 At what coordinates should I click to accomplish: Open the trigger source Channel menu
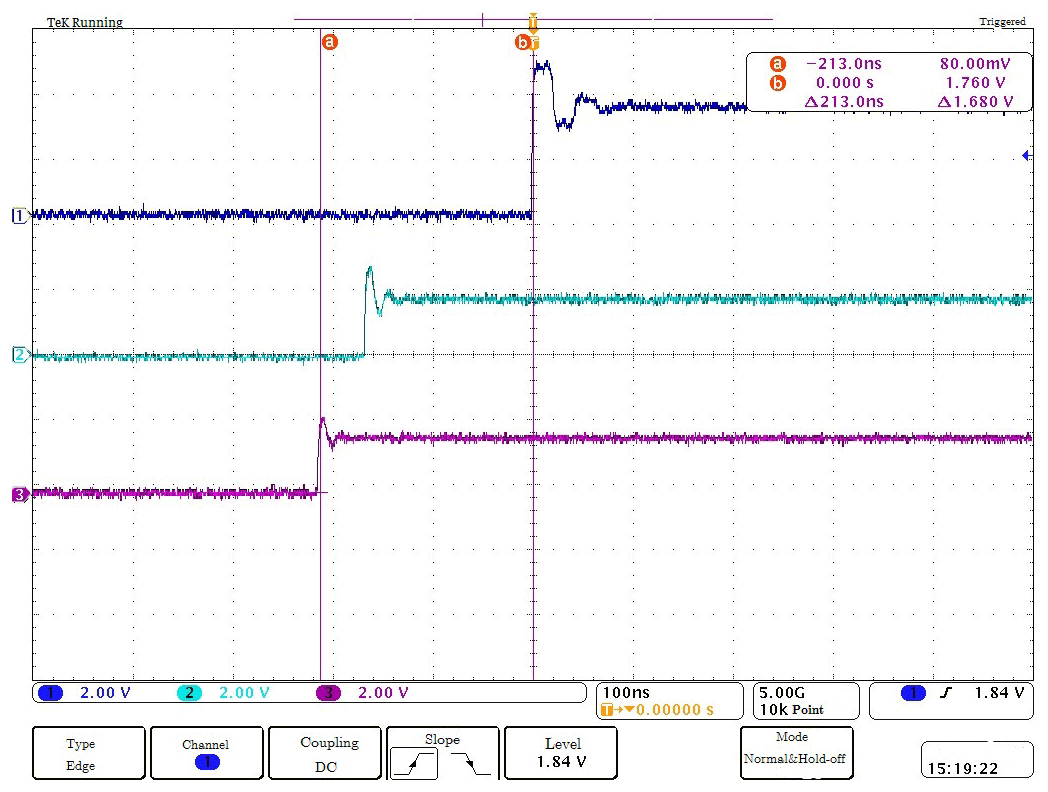(206, 755)
